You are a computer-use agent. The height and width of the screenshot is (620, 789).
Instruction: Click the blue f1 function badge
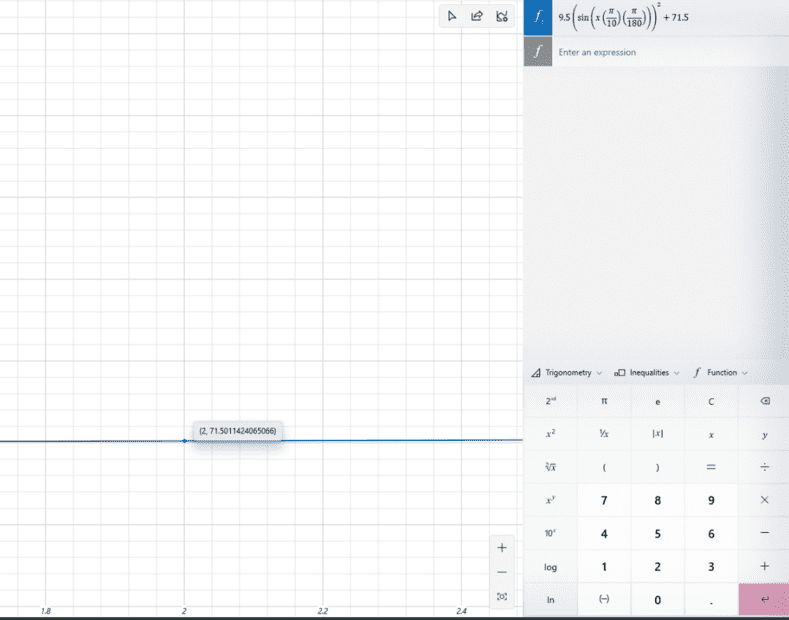(538, 18)
